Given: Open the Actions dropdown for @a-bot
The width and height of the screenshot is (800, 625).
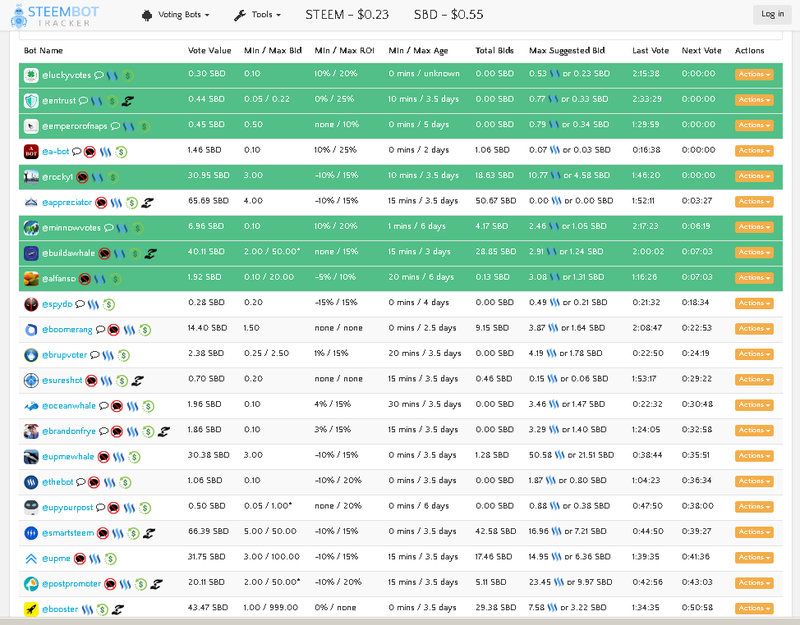Looking at the screenshot, I should click(x=754, y=151).
